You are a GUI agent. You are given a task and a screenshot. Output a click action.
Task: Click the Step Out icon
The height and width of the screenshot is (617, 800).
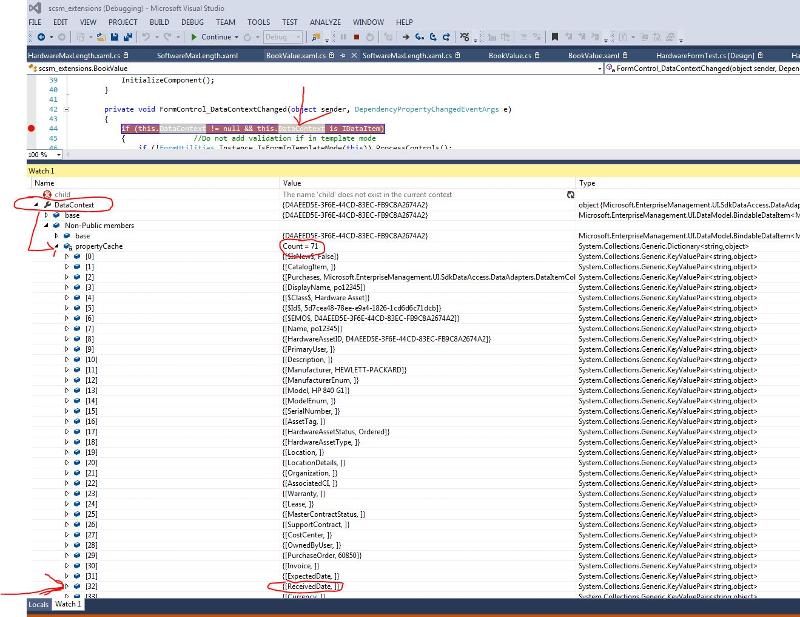[446, 37]
